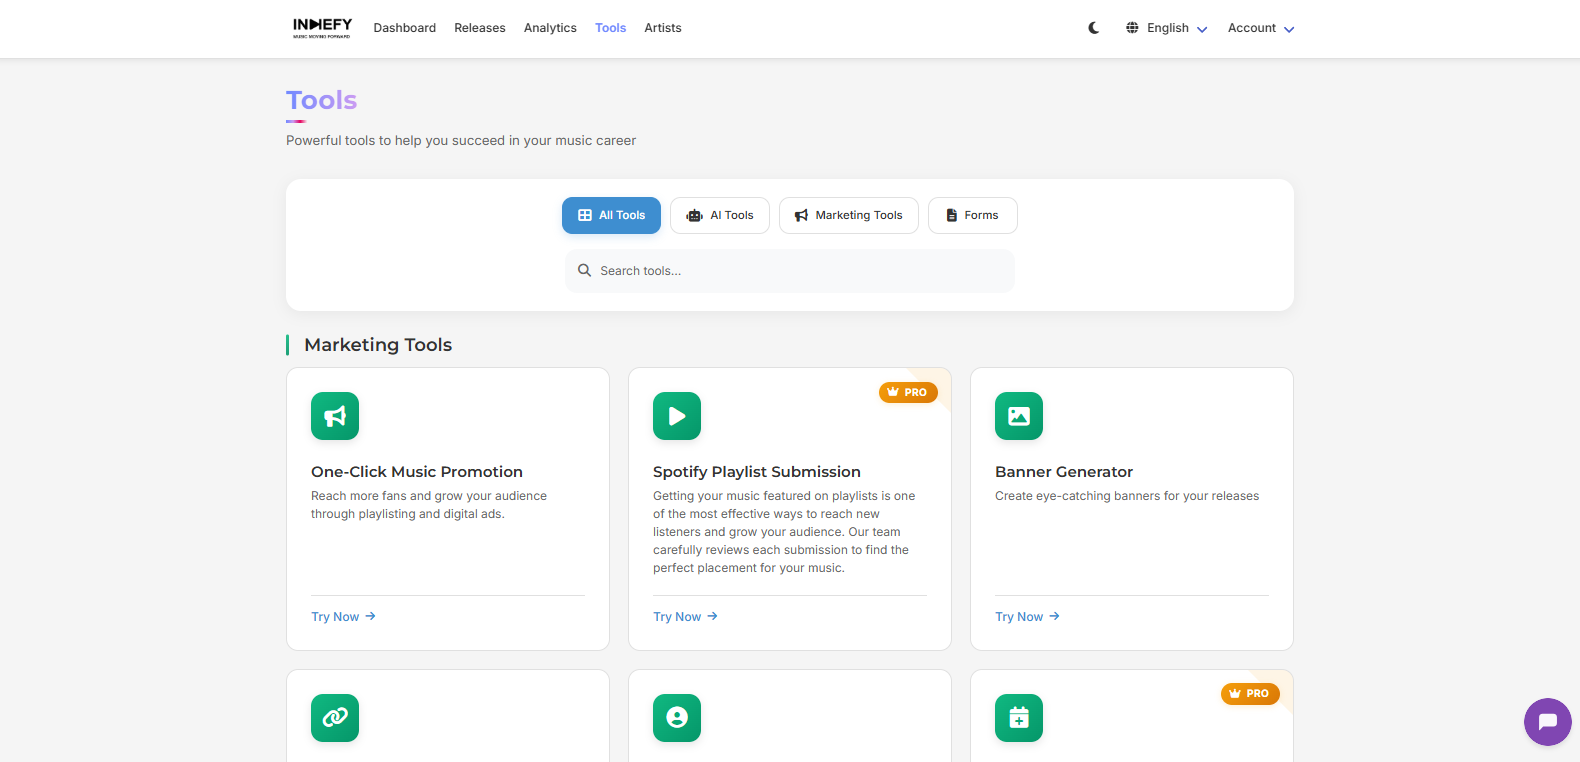Click the green user profile tool icon

pos(677,718)
